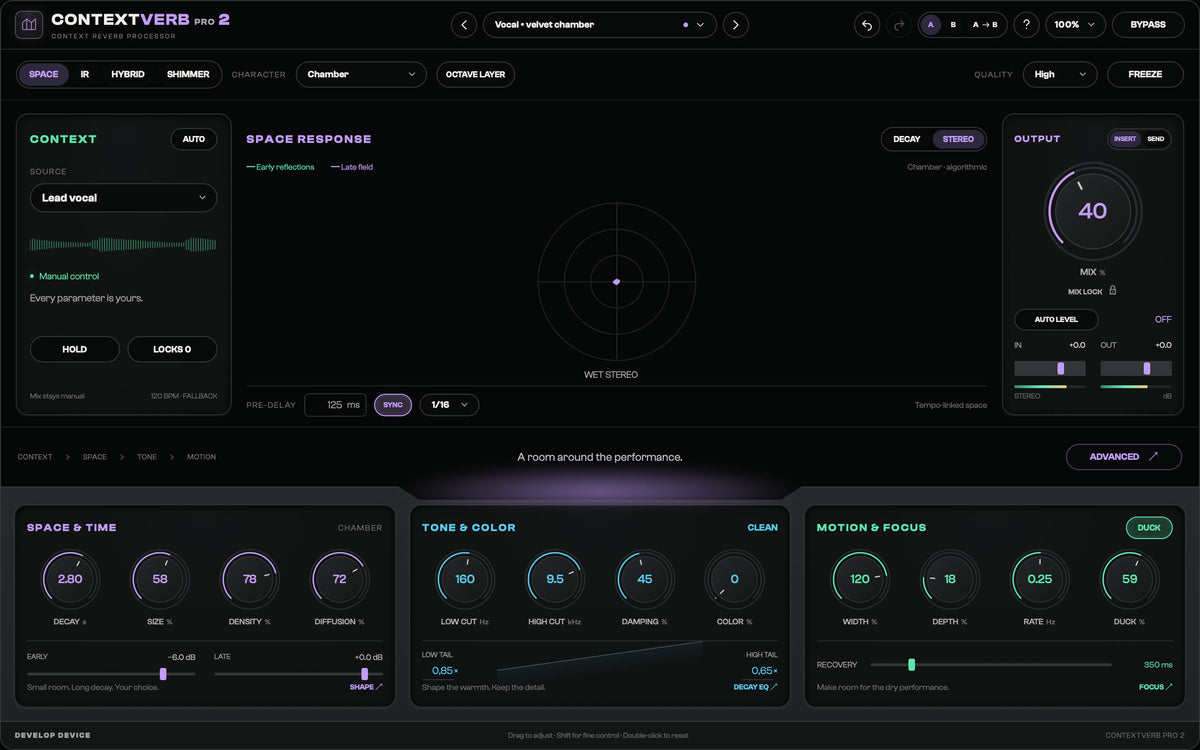Viewport: 1200px width, 750px height.
Task: Click the Density knob
Action: (x=250, y=579)
